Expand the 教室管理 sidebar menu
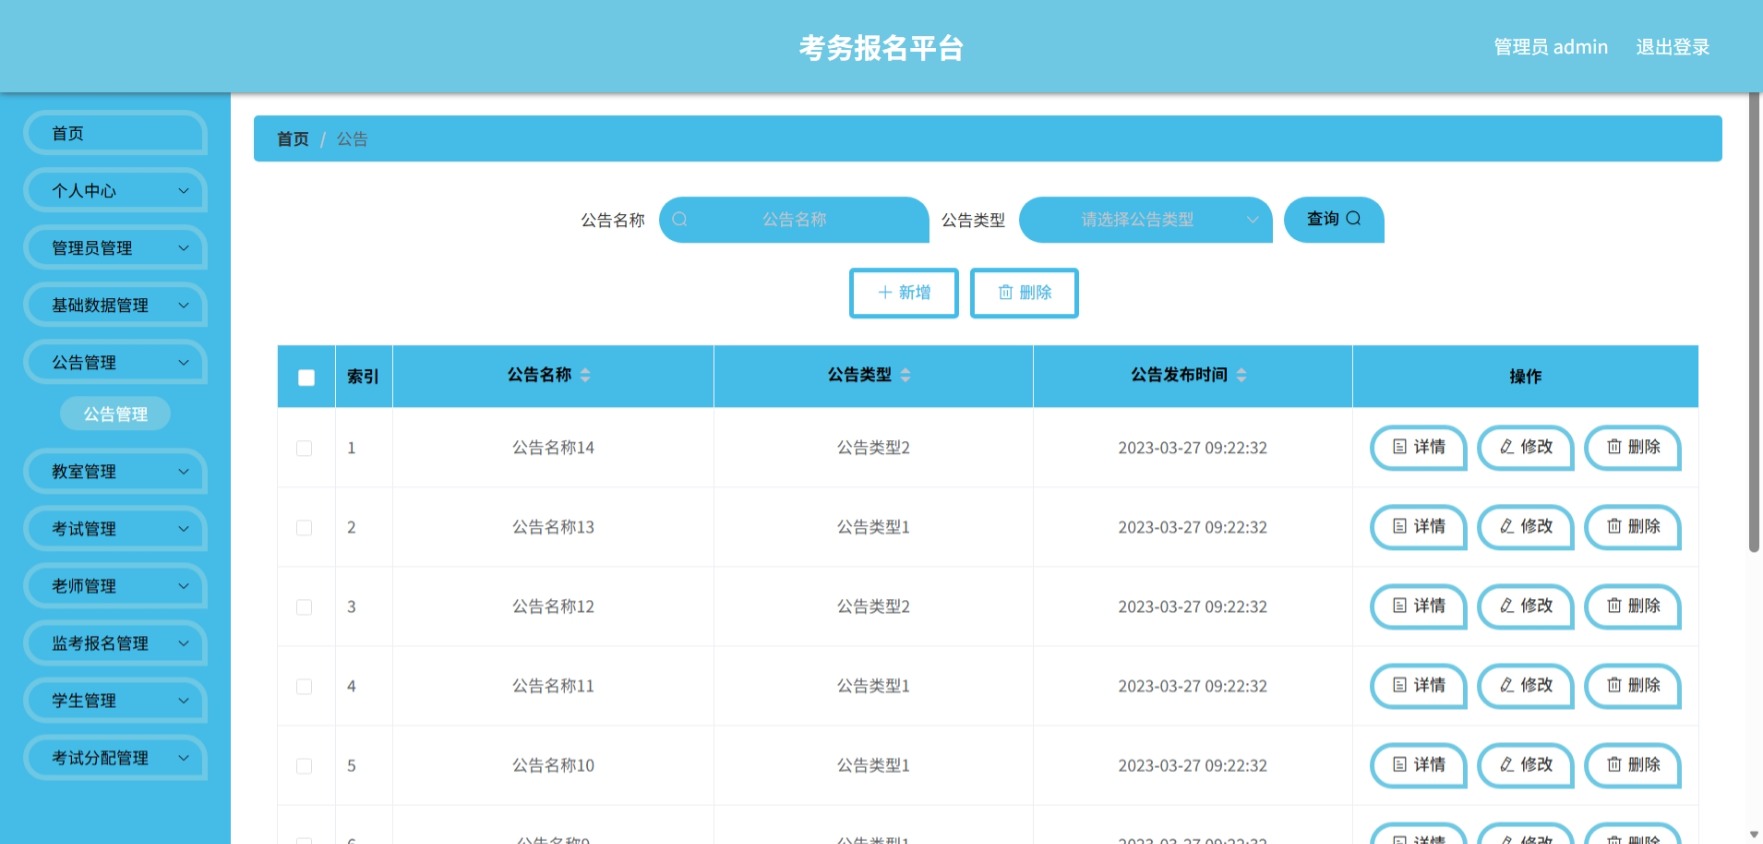This screenshot has width=1763, height=844. [115, 471]
